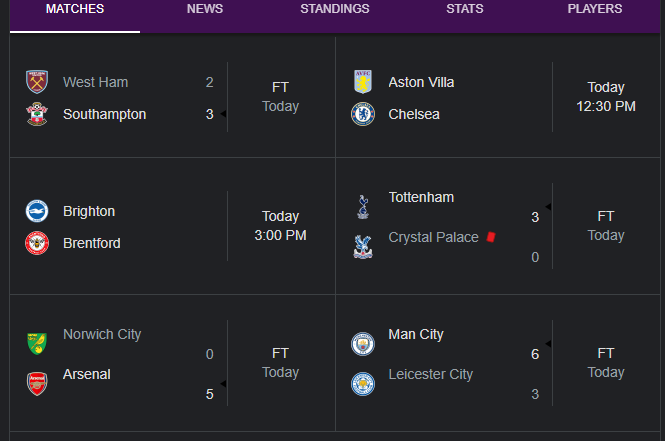Click the Brentford club crest

point(37,243)
